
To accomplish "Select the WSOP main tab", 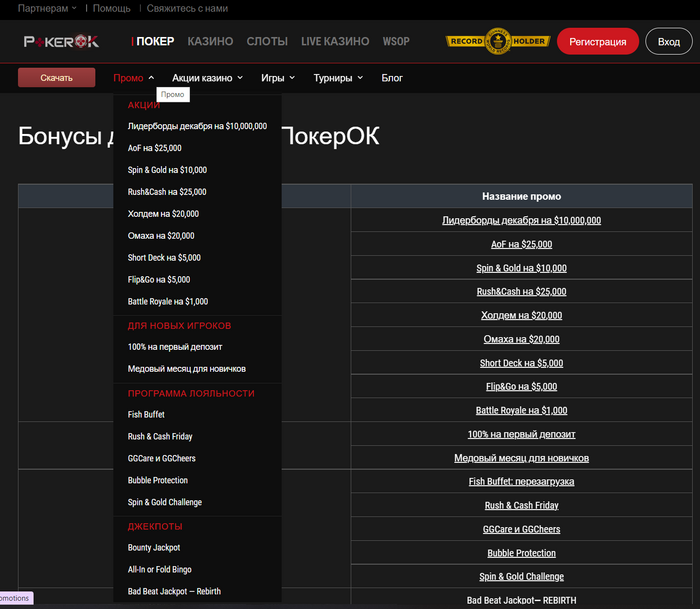I will click(x=396, y=42).
